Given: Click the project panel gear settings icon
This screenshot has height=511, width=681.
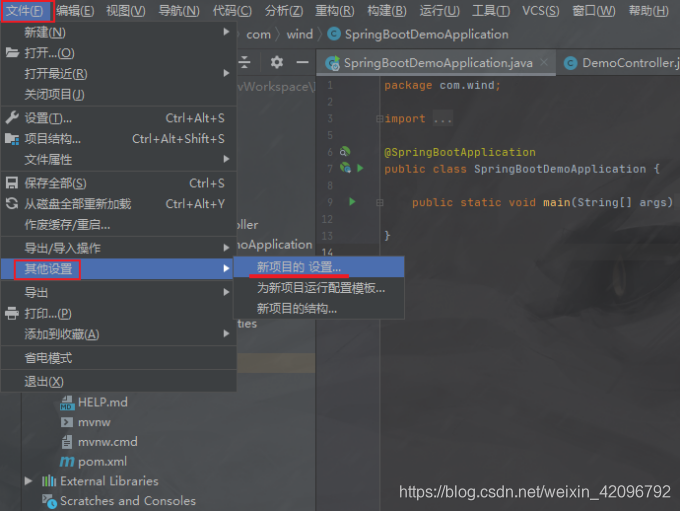Looking at the screenshot, I should [x=277, y=63].
